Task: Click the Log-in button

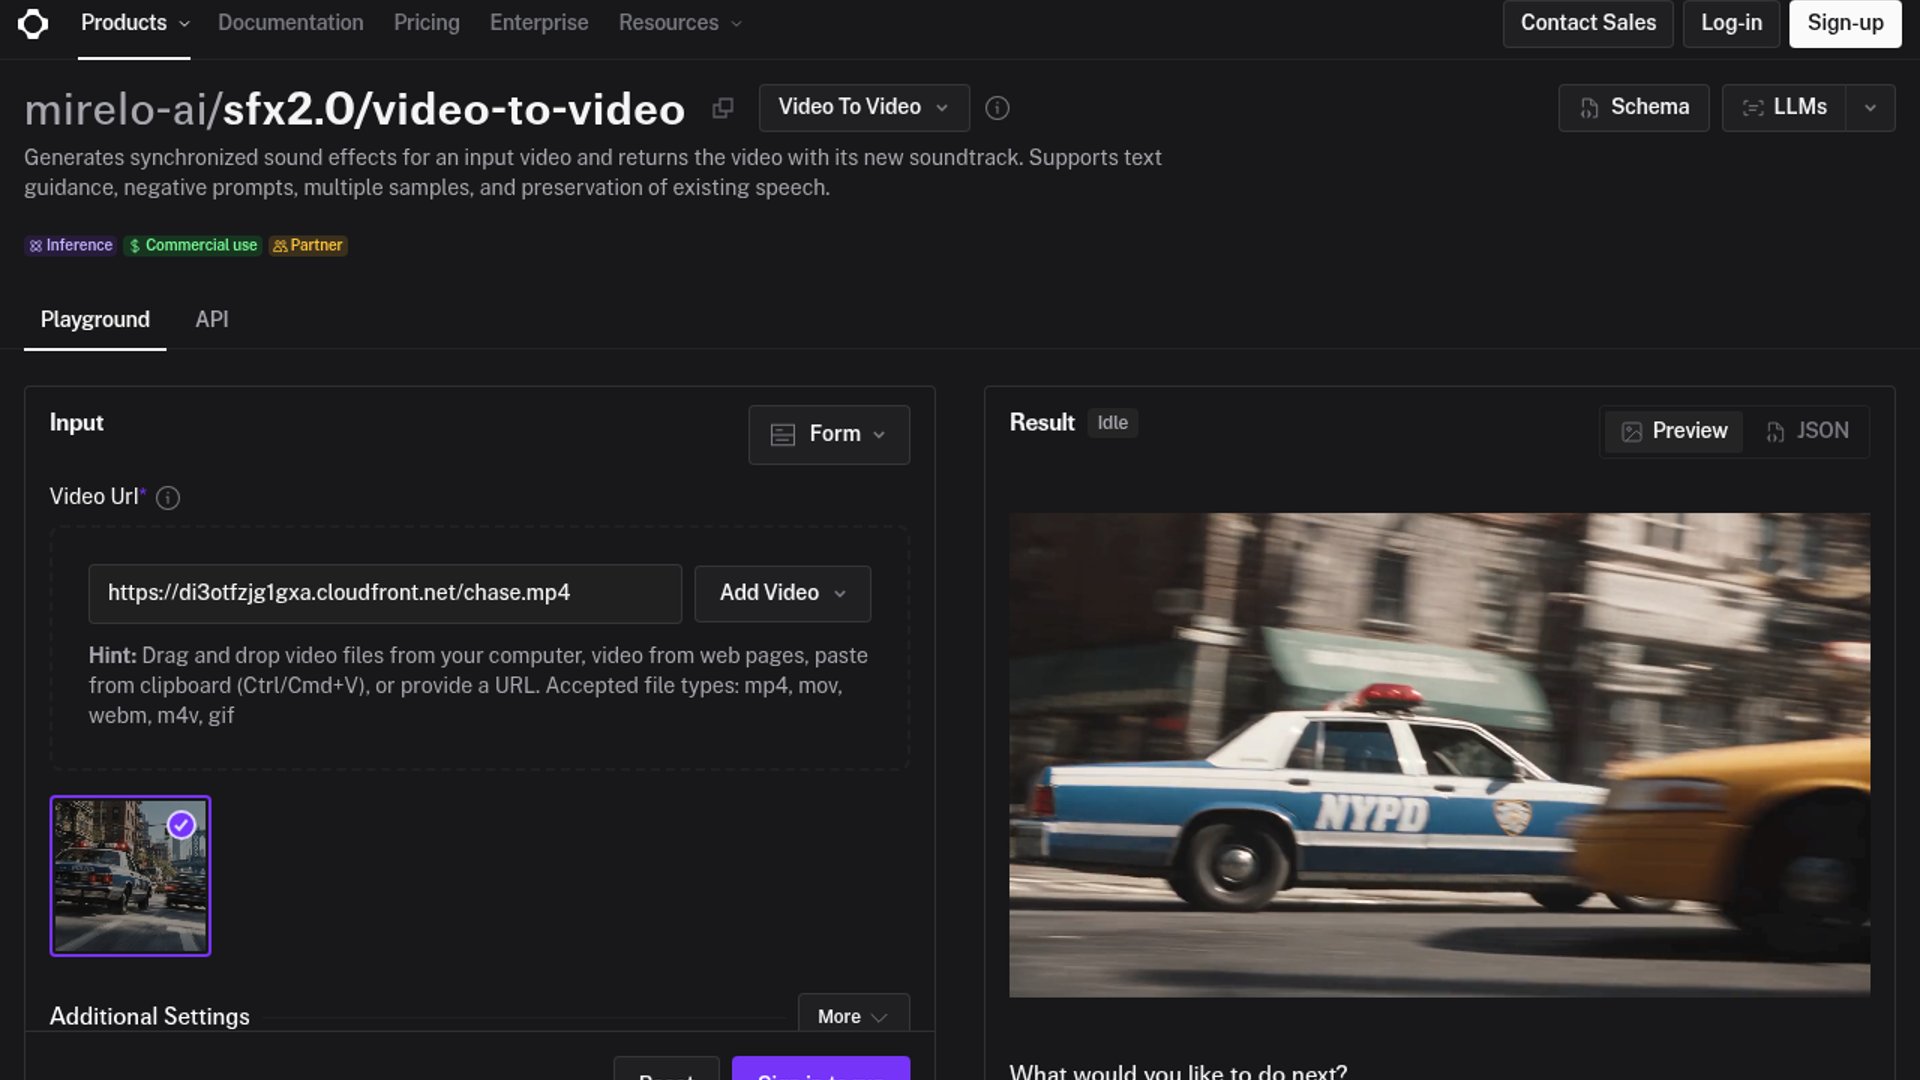Action: 1731,23
